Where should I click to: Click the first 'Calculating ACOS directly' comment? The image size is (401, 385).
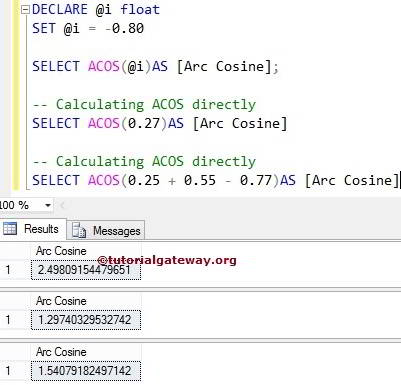144,105
